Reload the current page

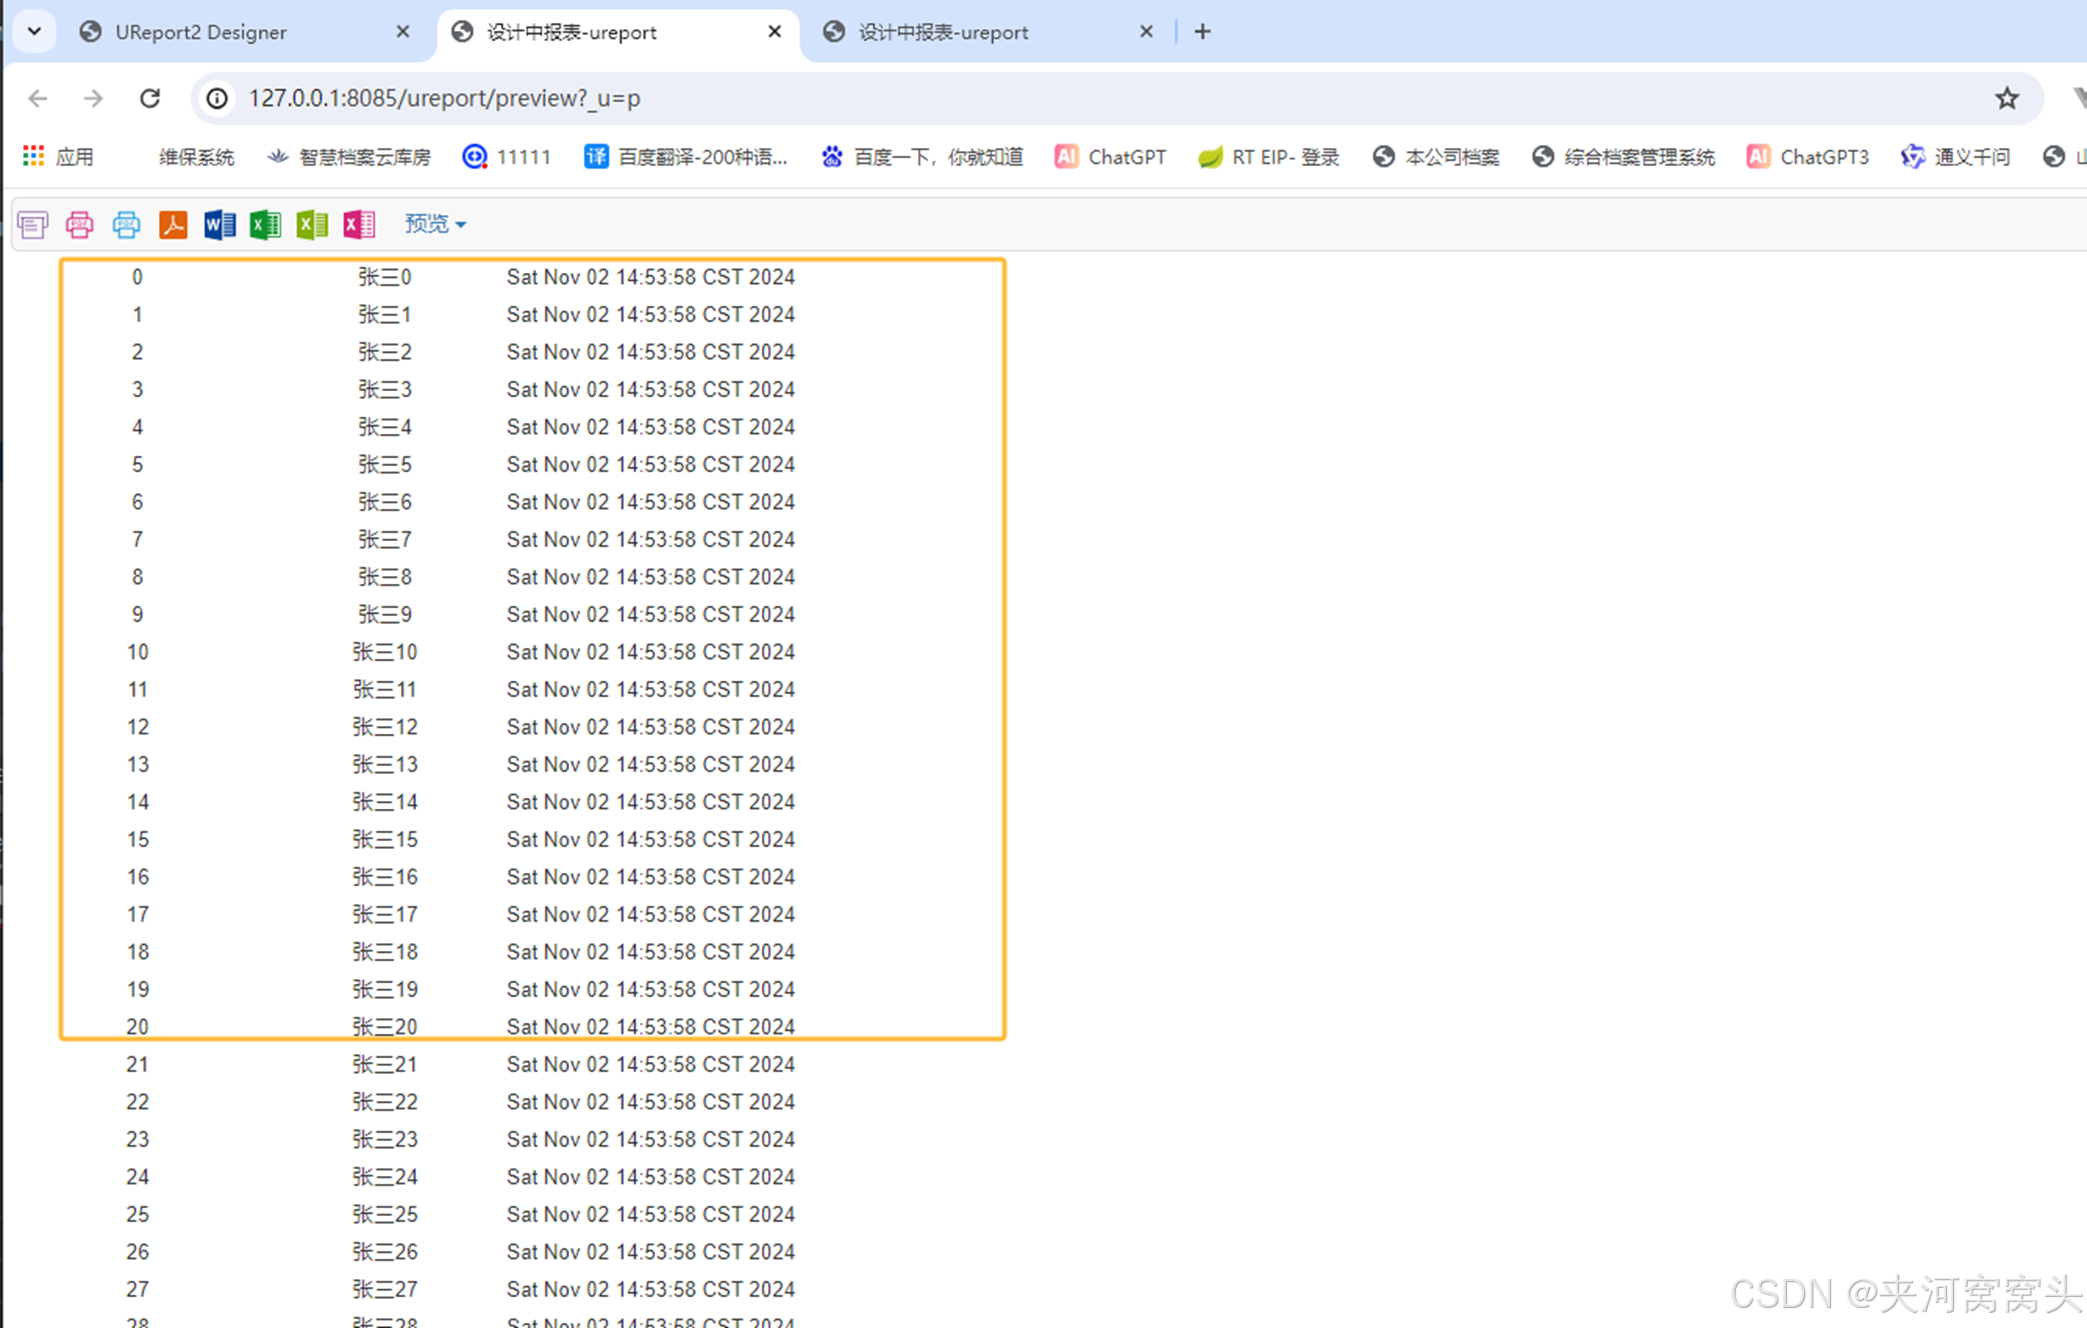point(150,98)
